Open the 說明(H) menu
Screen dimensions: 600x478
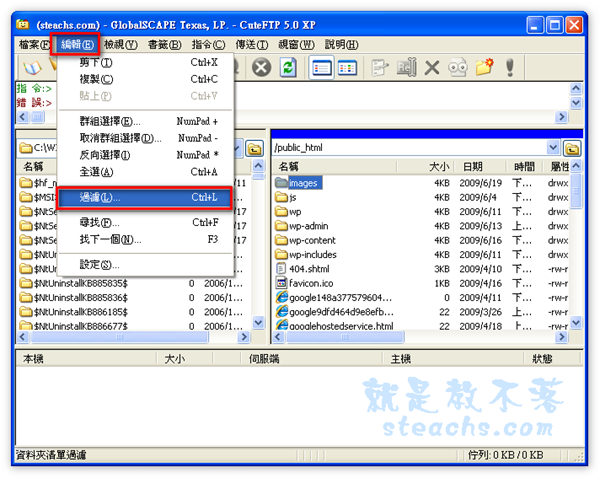click(x=341, y=45)
